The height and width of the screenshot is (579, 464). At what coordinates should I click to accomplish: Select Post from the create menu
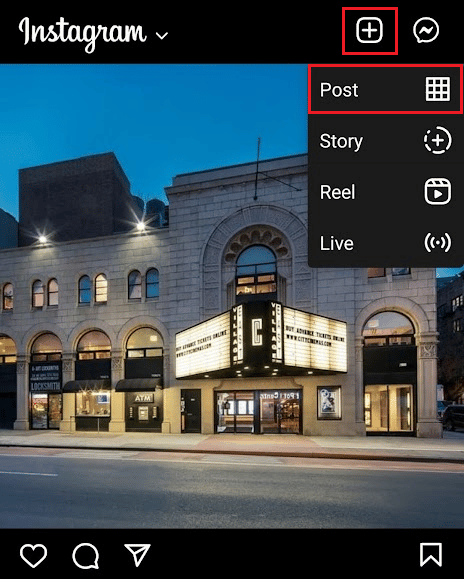click(386, 89)
